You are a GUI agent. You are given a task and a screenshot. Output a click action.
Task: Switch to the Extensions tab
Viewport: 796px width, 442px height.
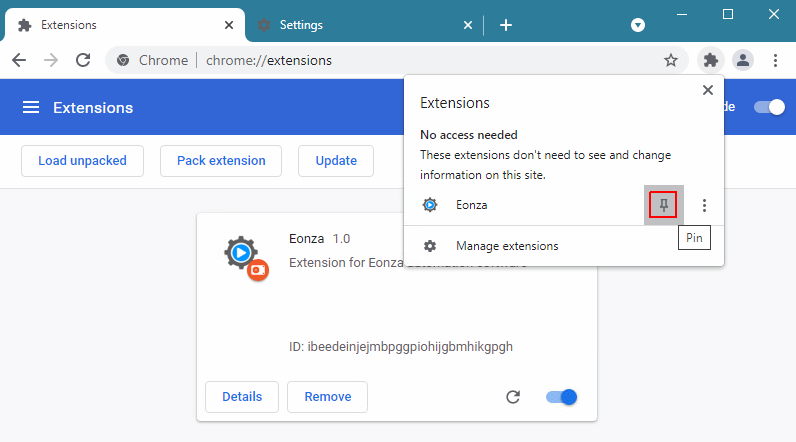tap(124, 25)
